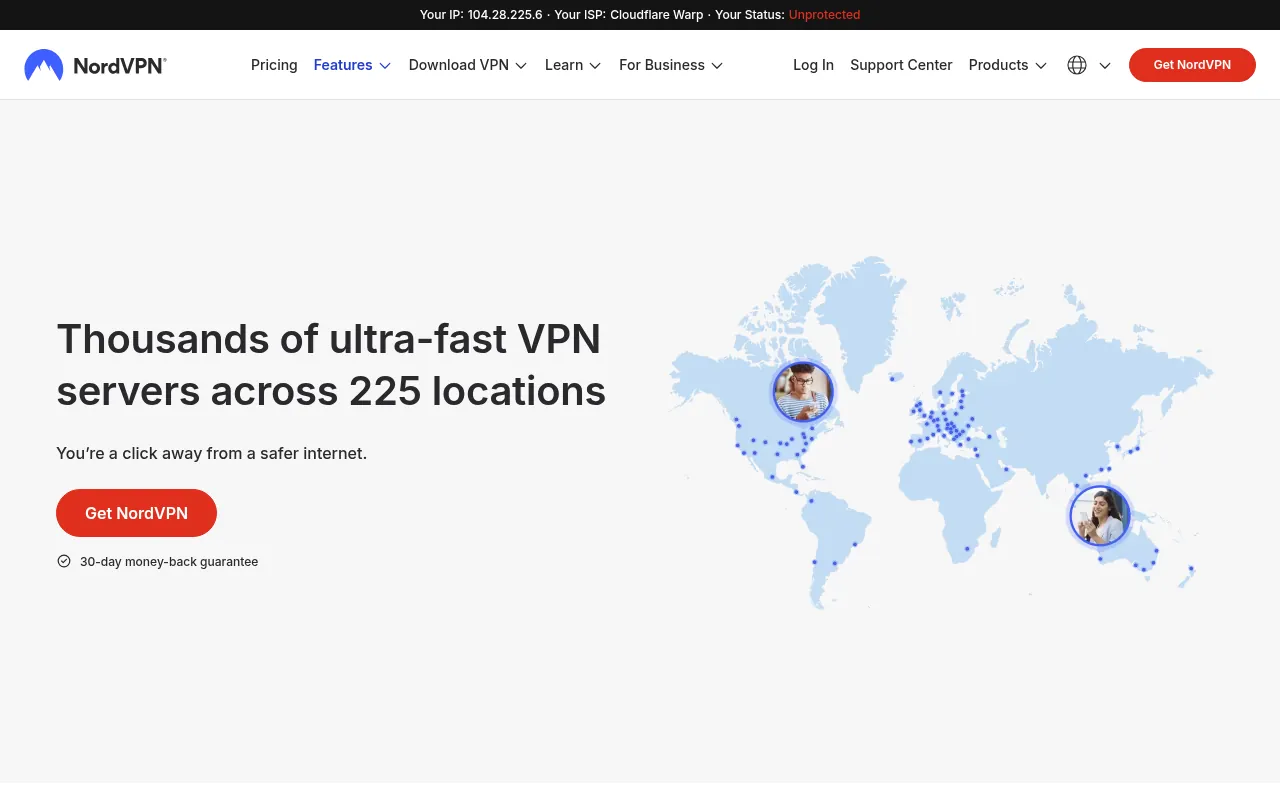Click the 30-day money-back guarantee text
The image size is (1280, 800).
(169, 562)
